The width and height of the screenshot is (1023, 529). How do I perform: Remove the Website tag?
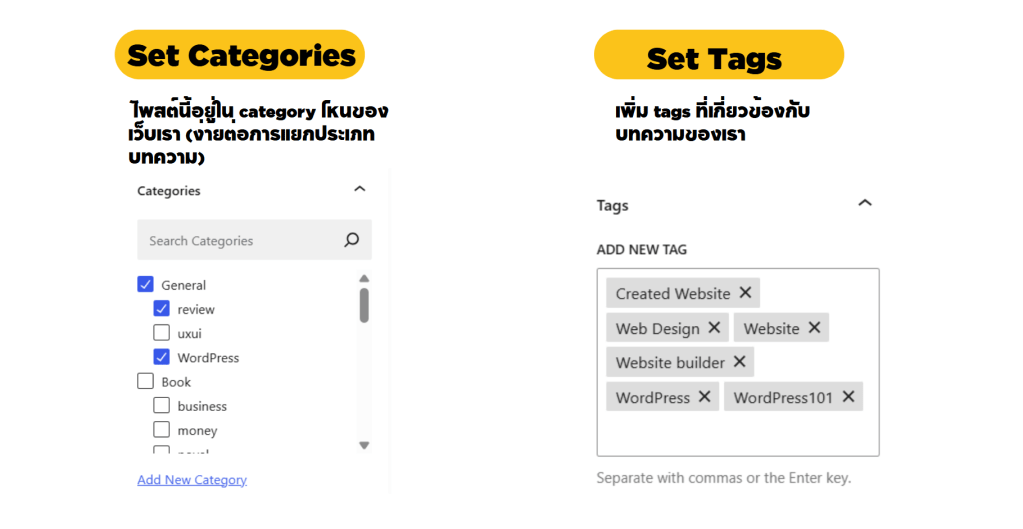tap(814, 328)
